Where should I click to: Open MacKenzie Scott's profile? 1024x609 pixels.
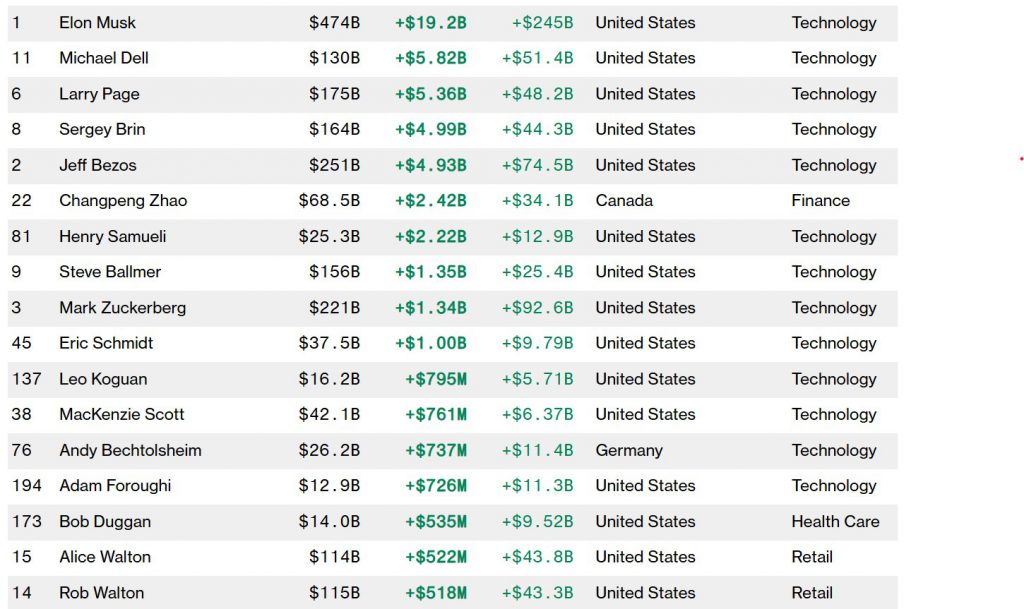(121, 414)
